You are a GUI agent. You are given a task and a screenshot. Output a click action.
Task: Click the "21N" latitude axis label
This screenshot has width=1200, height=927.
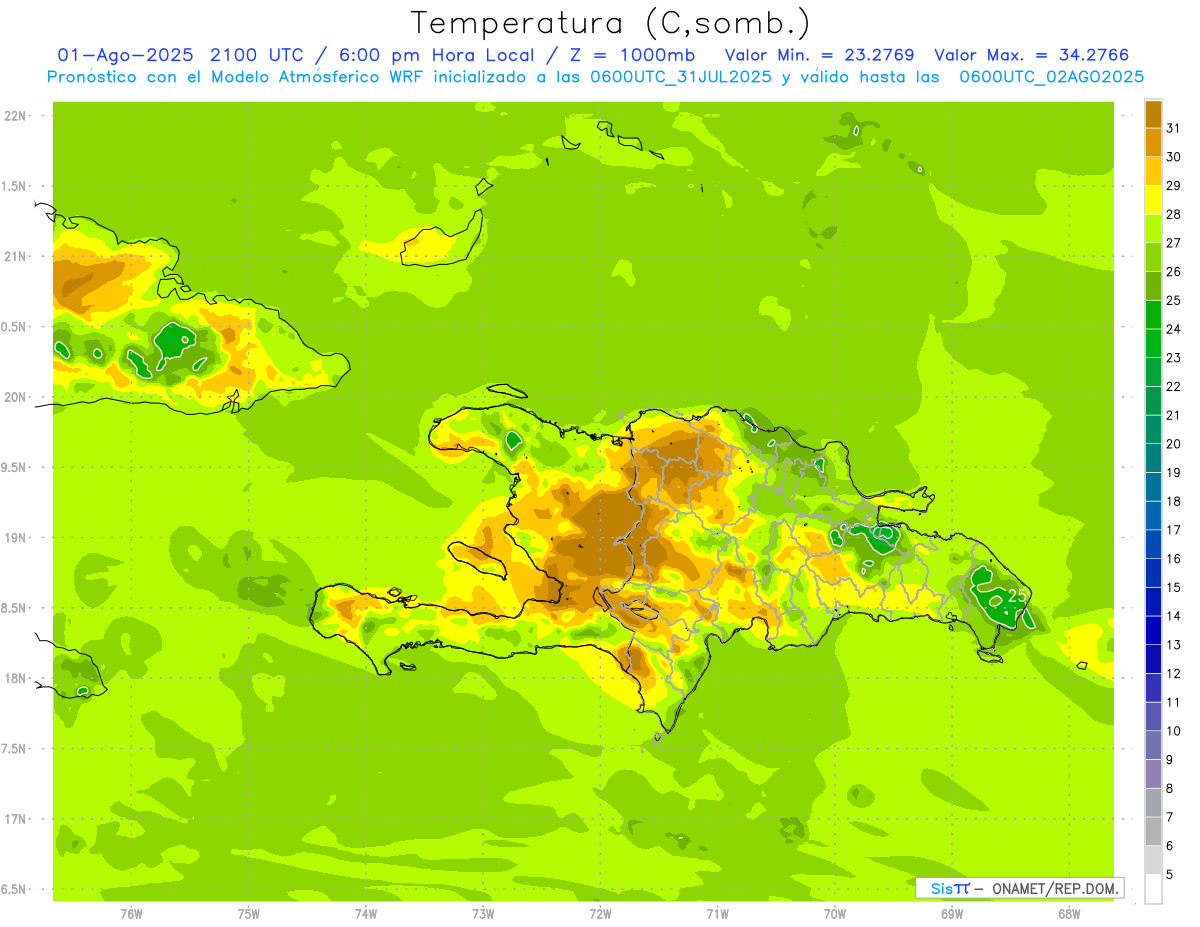(x=15, y=256)
